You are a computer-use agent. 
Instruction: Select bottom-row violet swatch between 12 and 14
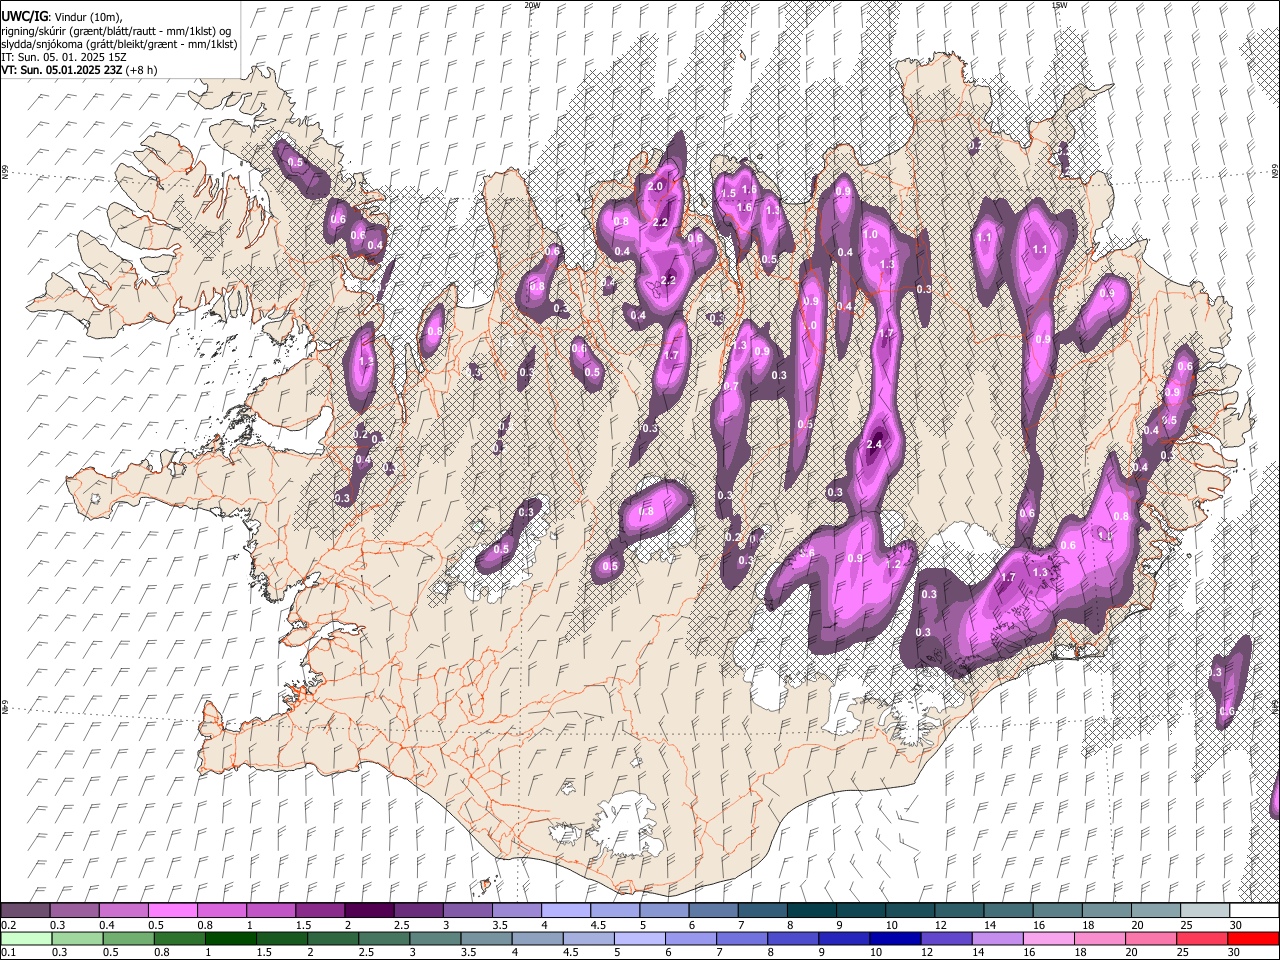click(946, 938)
